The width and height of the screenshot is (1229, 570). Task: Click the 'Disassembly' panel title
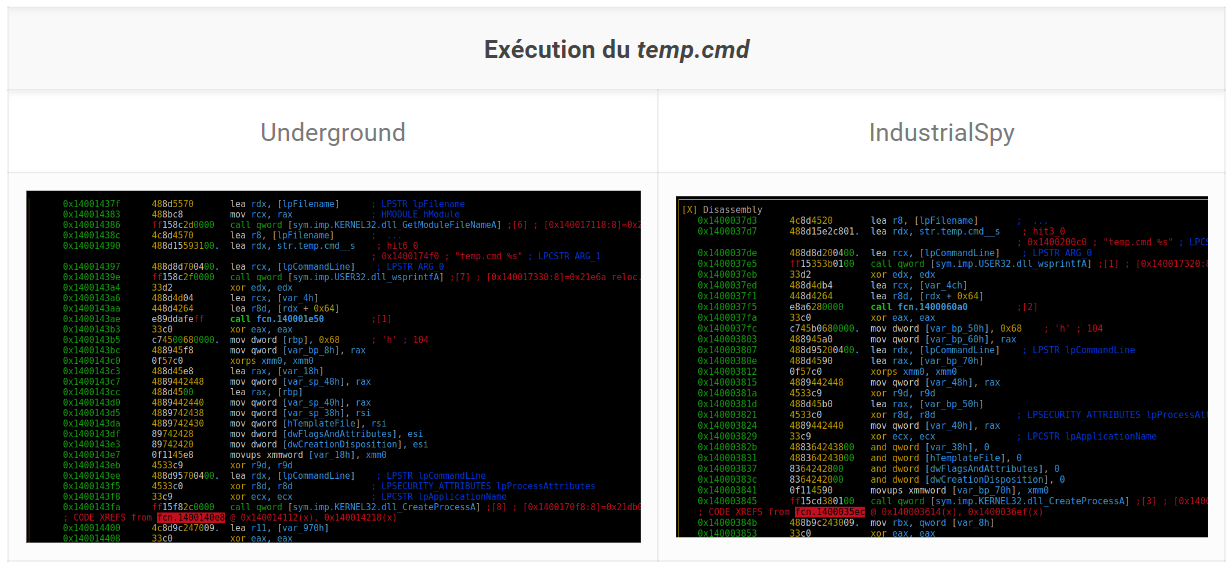pos(732,210)
